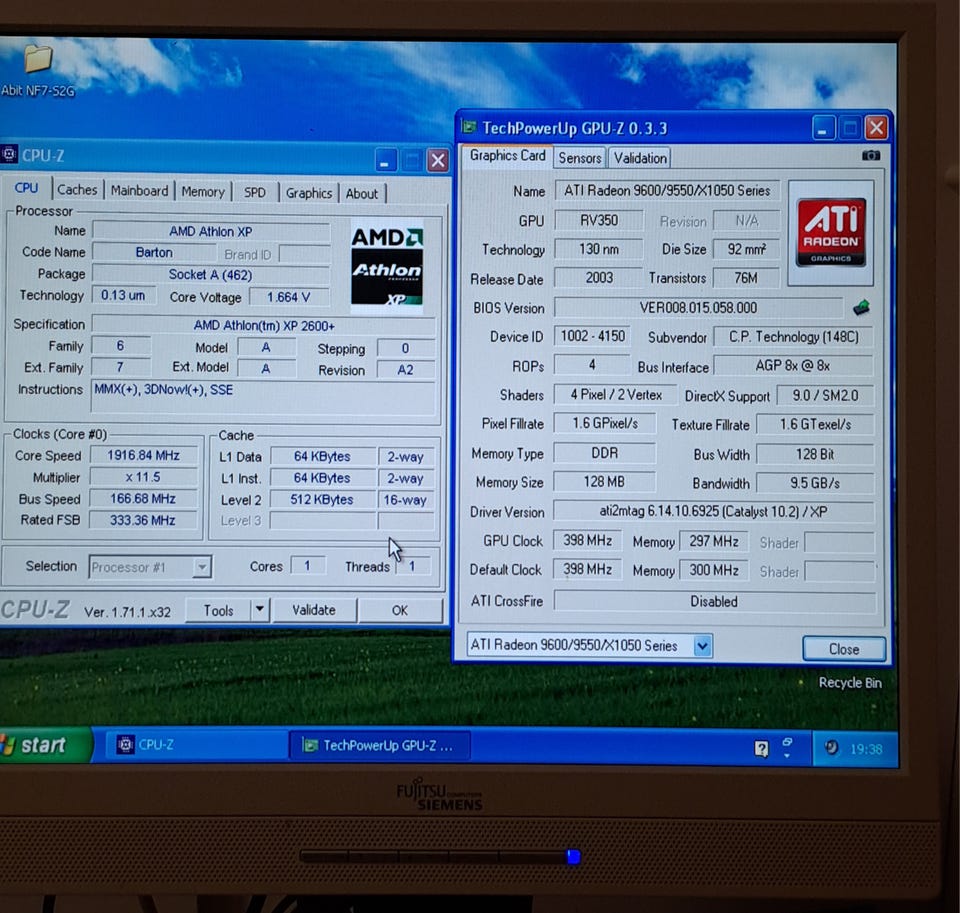
Task: Click the tray icon next to the clock
Action: pos(831,748)
